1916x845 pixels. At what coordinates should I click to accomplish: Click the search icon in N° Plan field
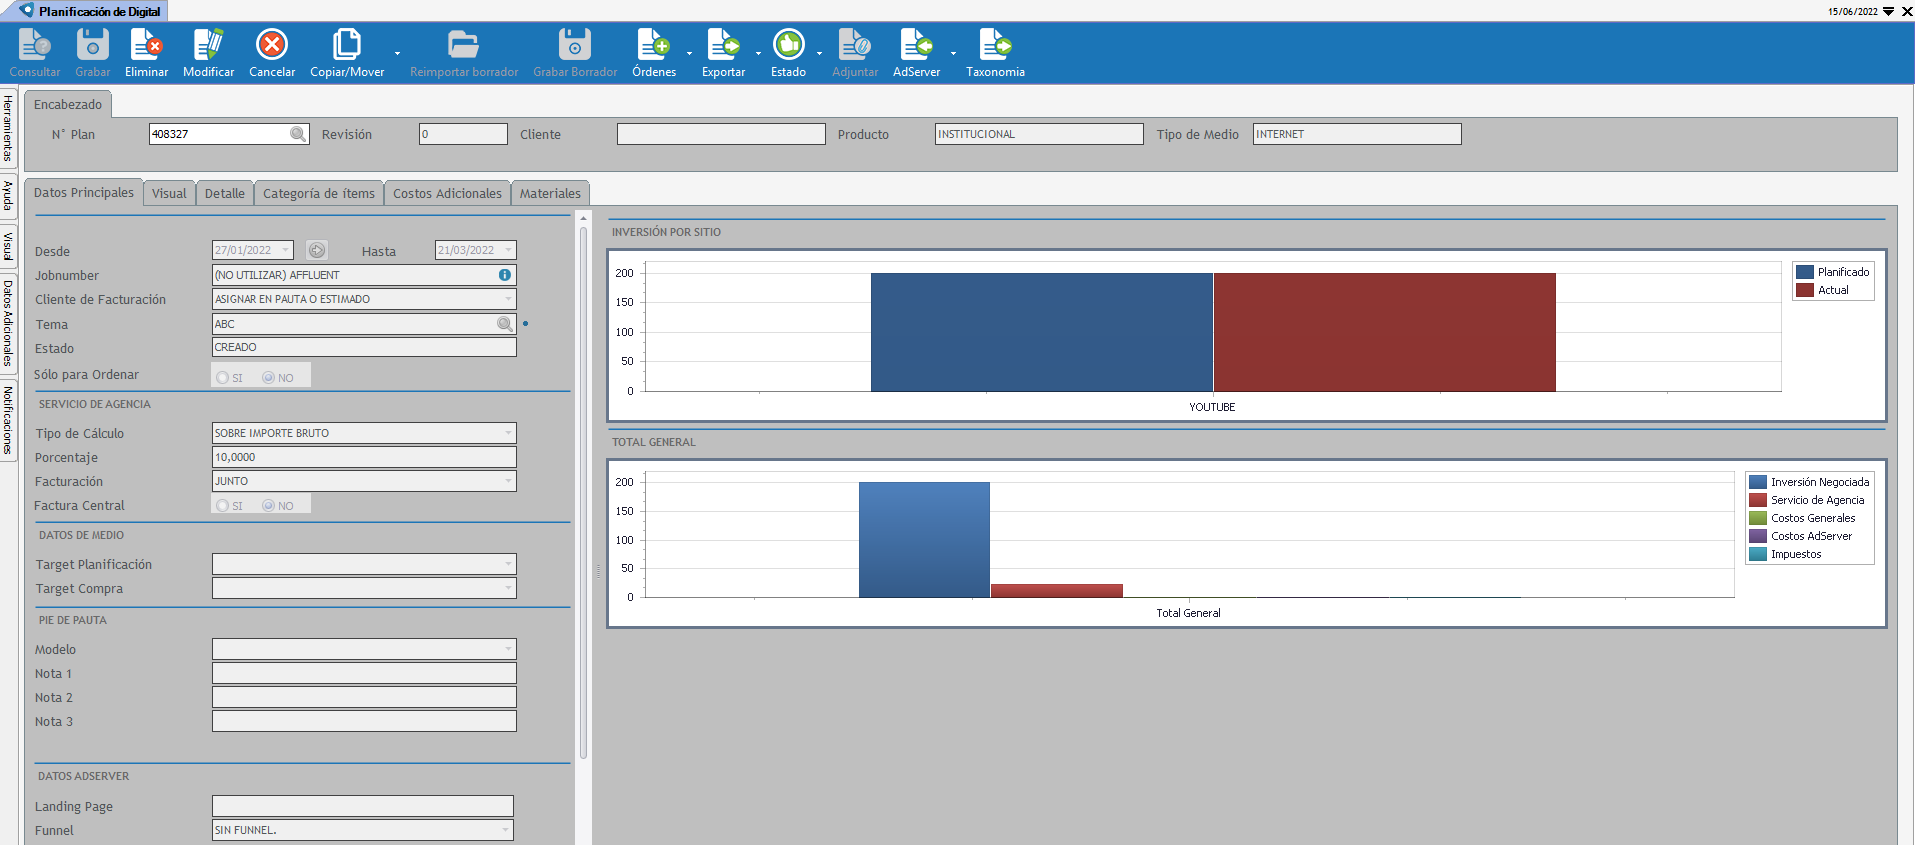pyautogui.click(x=298, y=134)
